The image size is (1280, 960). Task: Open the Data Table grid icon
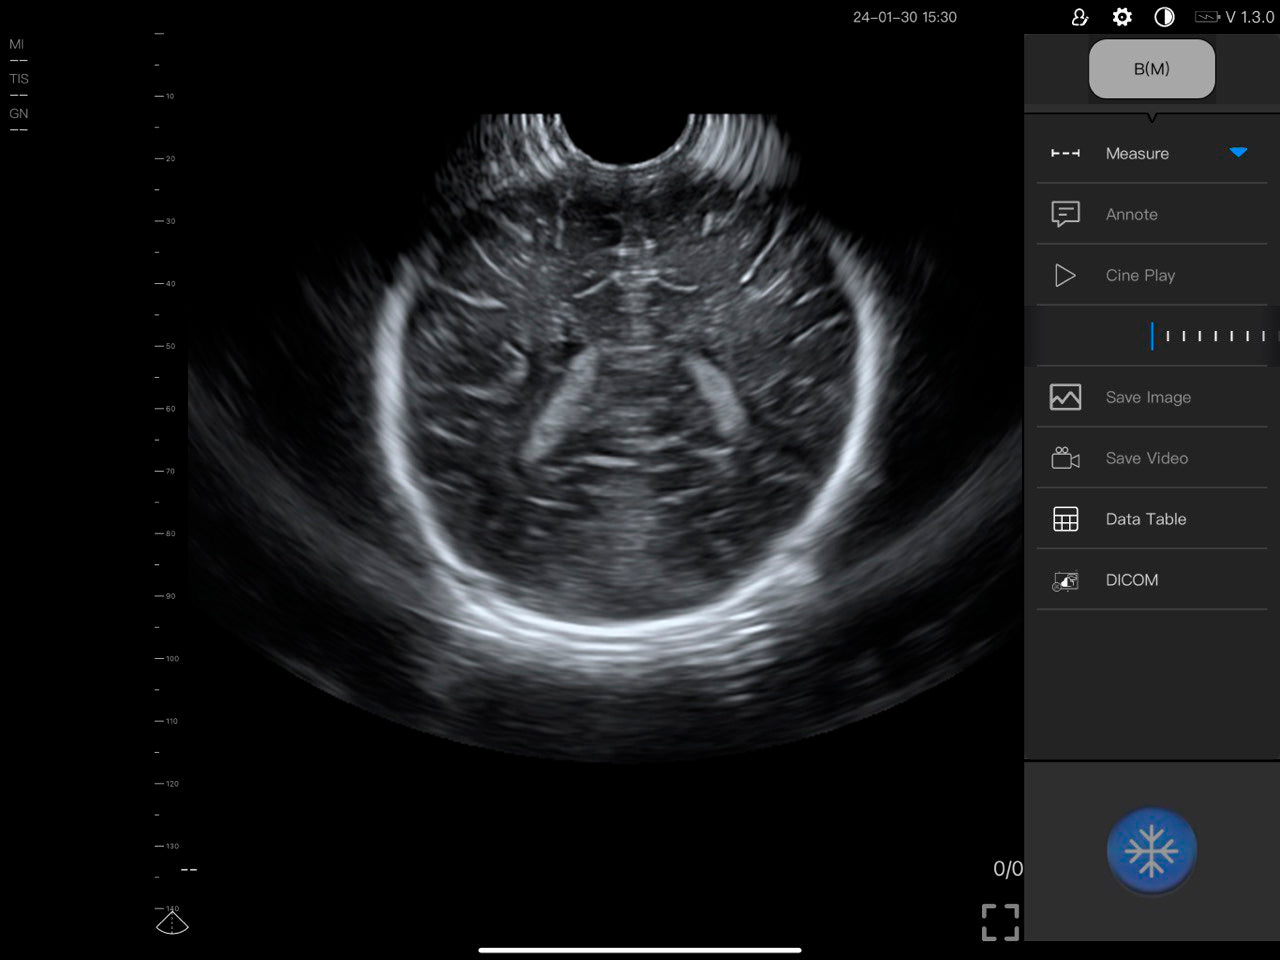[1065, 519]
